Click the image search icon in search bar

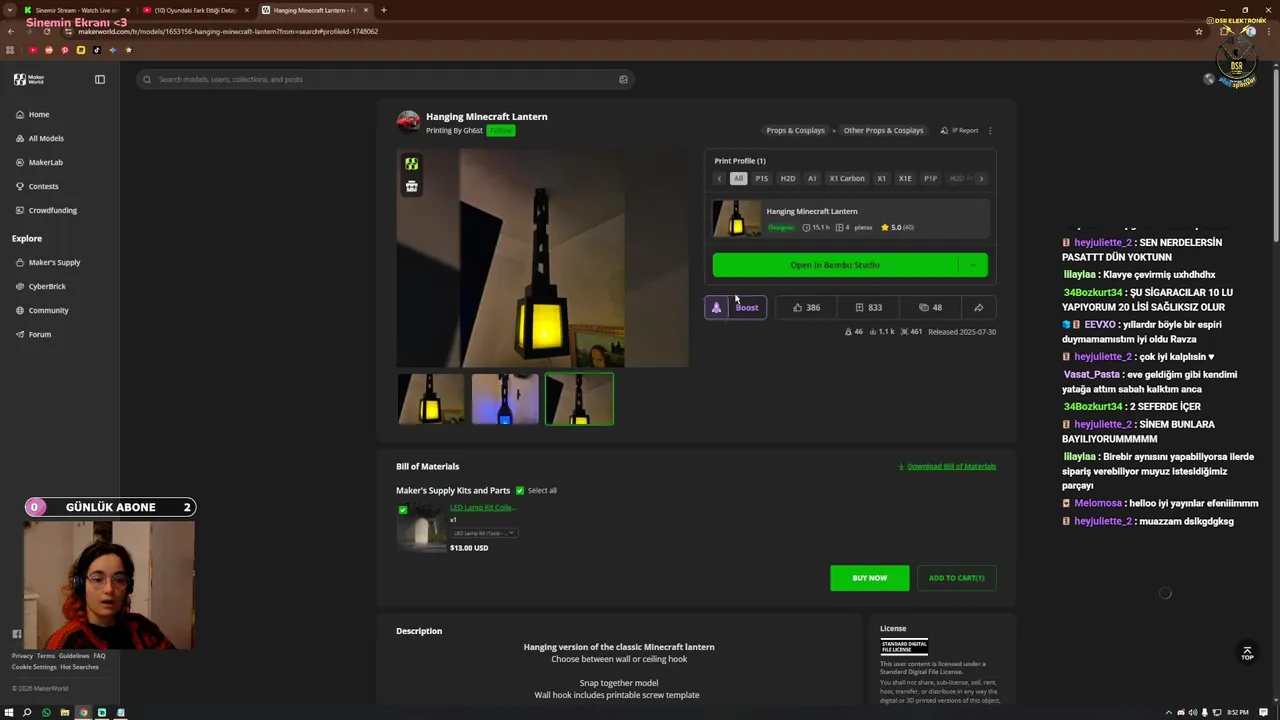pos(623,79)
